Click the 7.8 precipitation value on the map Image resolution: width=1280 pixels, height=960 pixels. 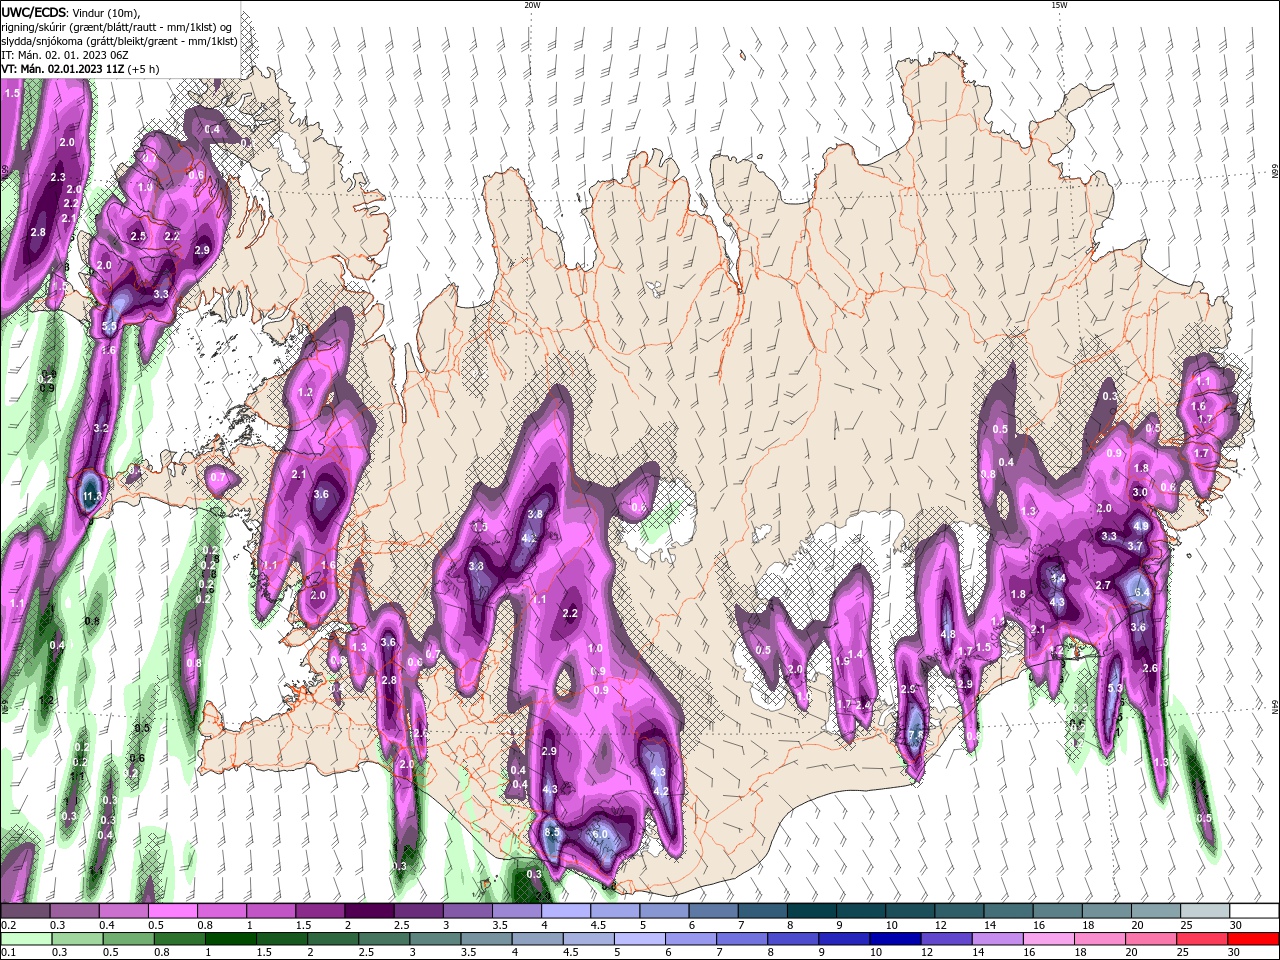pos(915,735)
